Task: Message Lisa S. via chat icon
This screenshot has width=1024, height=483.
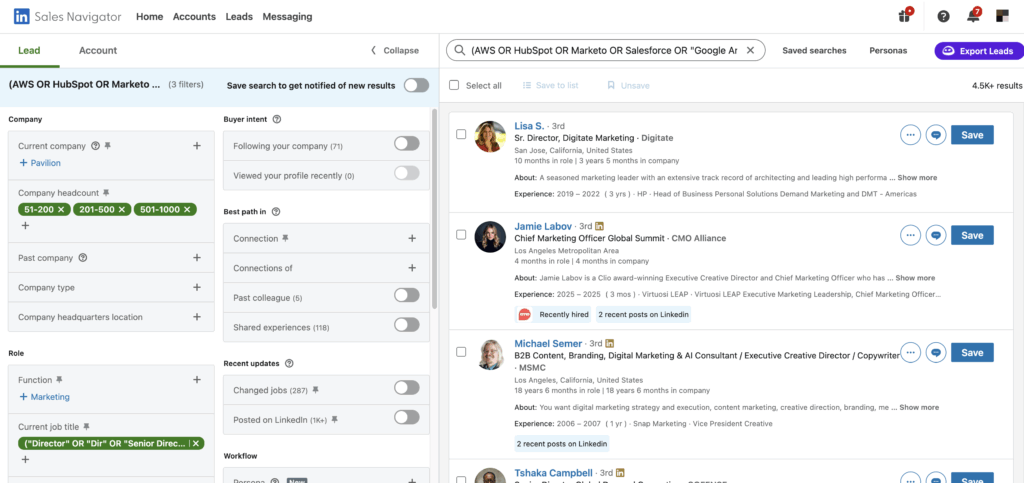Action: pyautogui.click(x=936, y=135)
